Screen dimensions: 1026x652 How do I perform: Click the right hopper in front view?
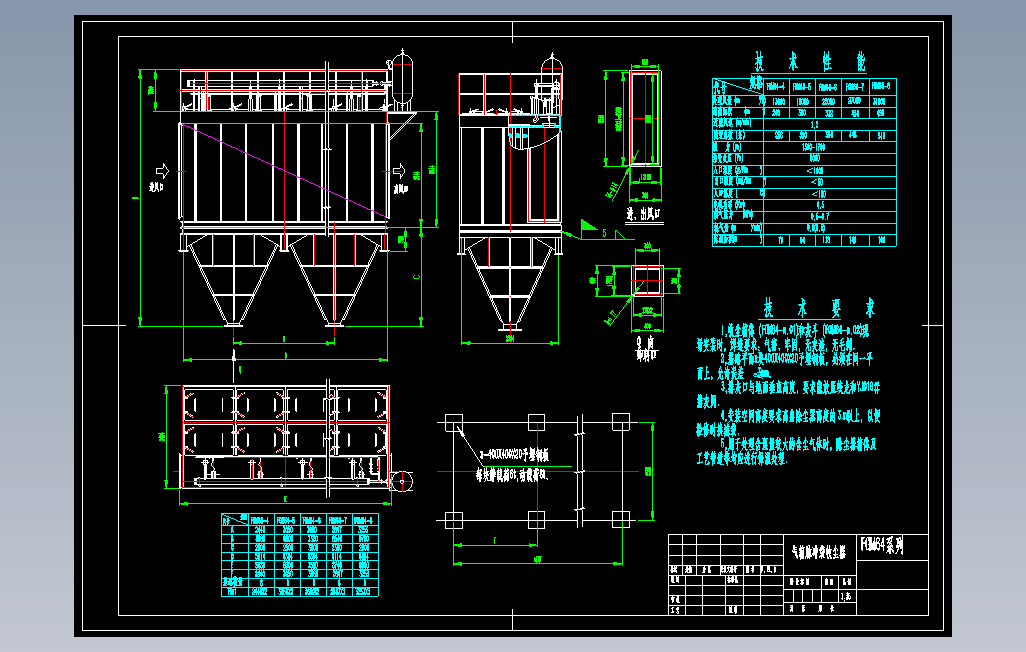(x=334, y=280)
